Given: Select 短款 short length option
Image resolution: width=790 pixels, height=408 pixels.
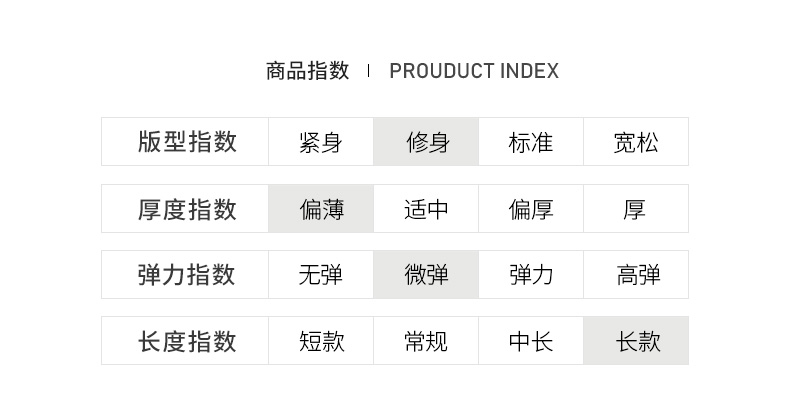Looking at the screenshot, I should click(321, 341).
